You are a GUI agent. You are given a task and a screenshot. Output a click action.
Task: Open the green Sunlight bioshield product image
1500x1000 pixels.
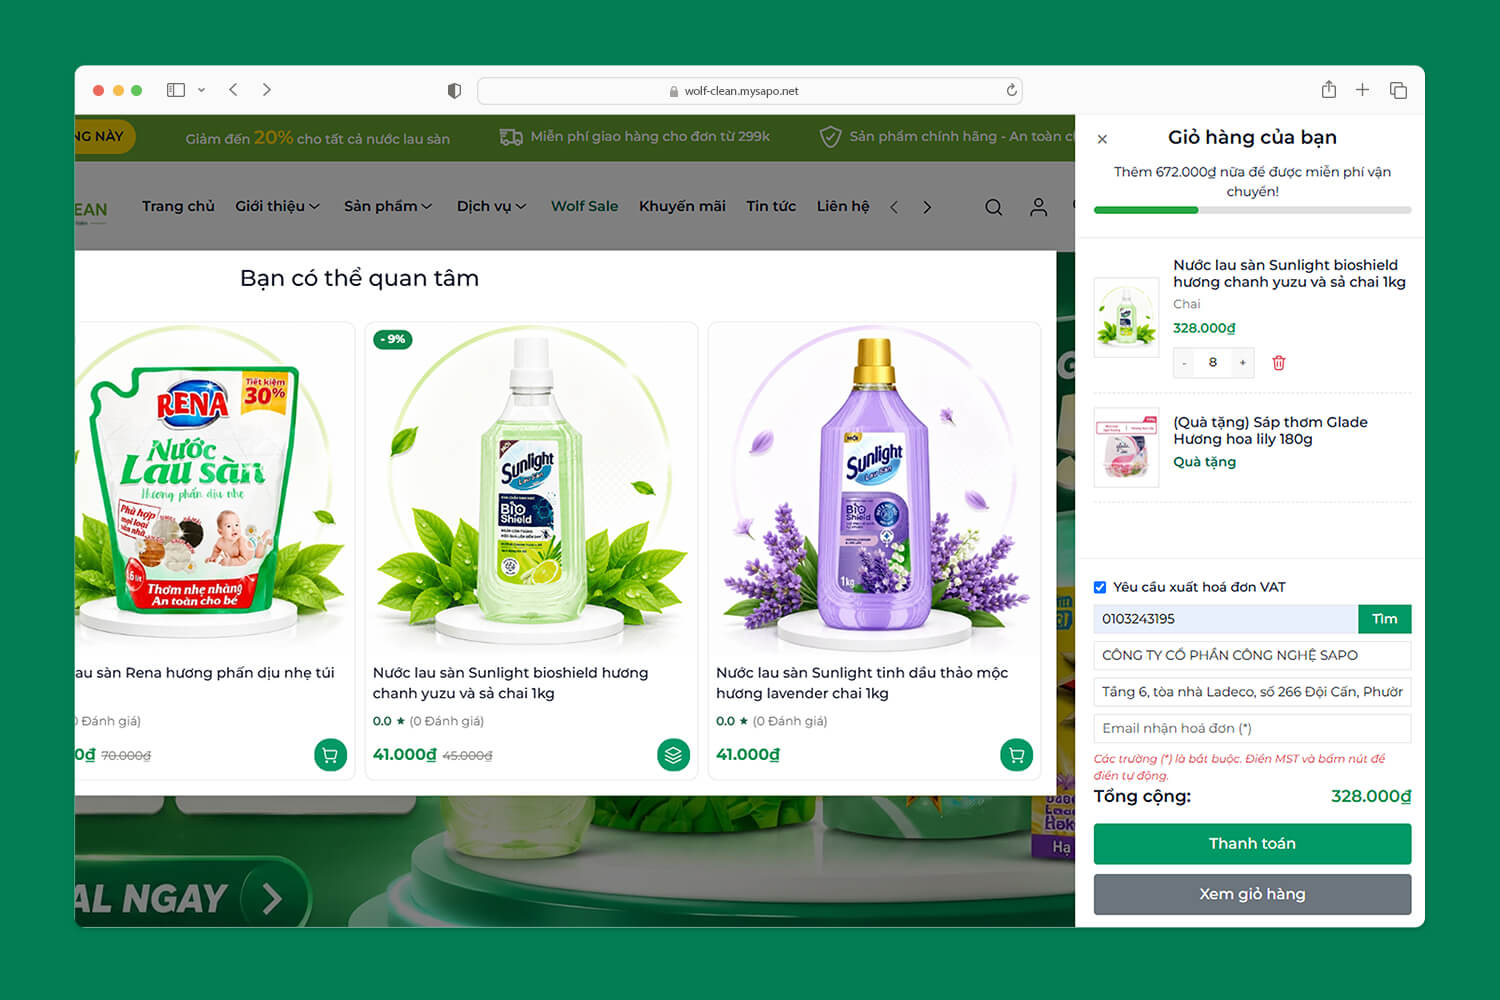pyautogui.click(x=531, y=490)
